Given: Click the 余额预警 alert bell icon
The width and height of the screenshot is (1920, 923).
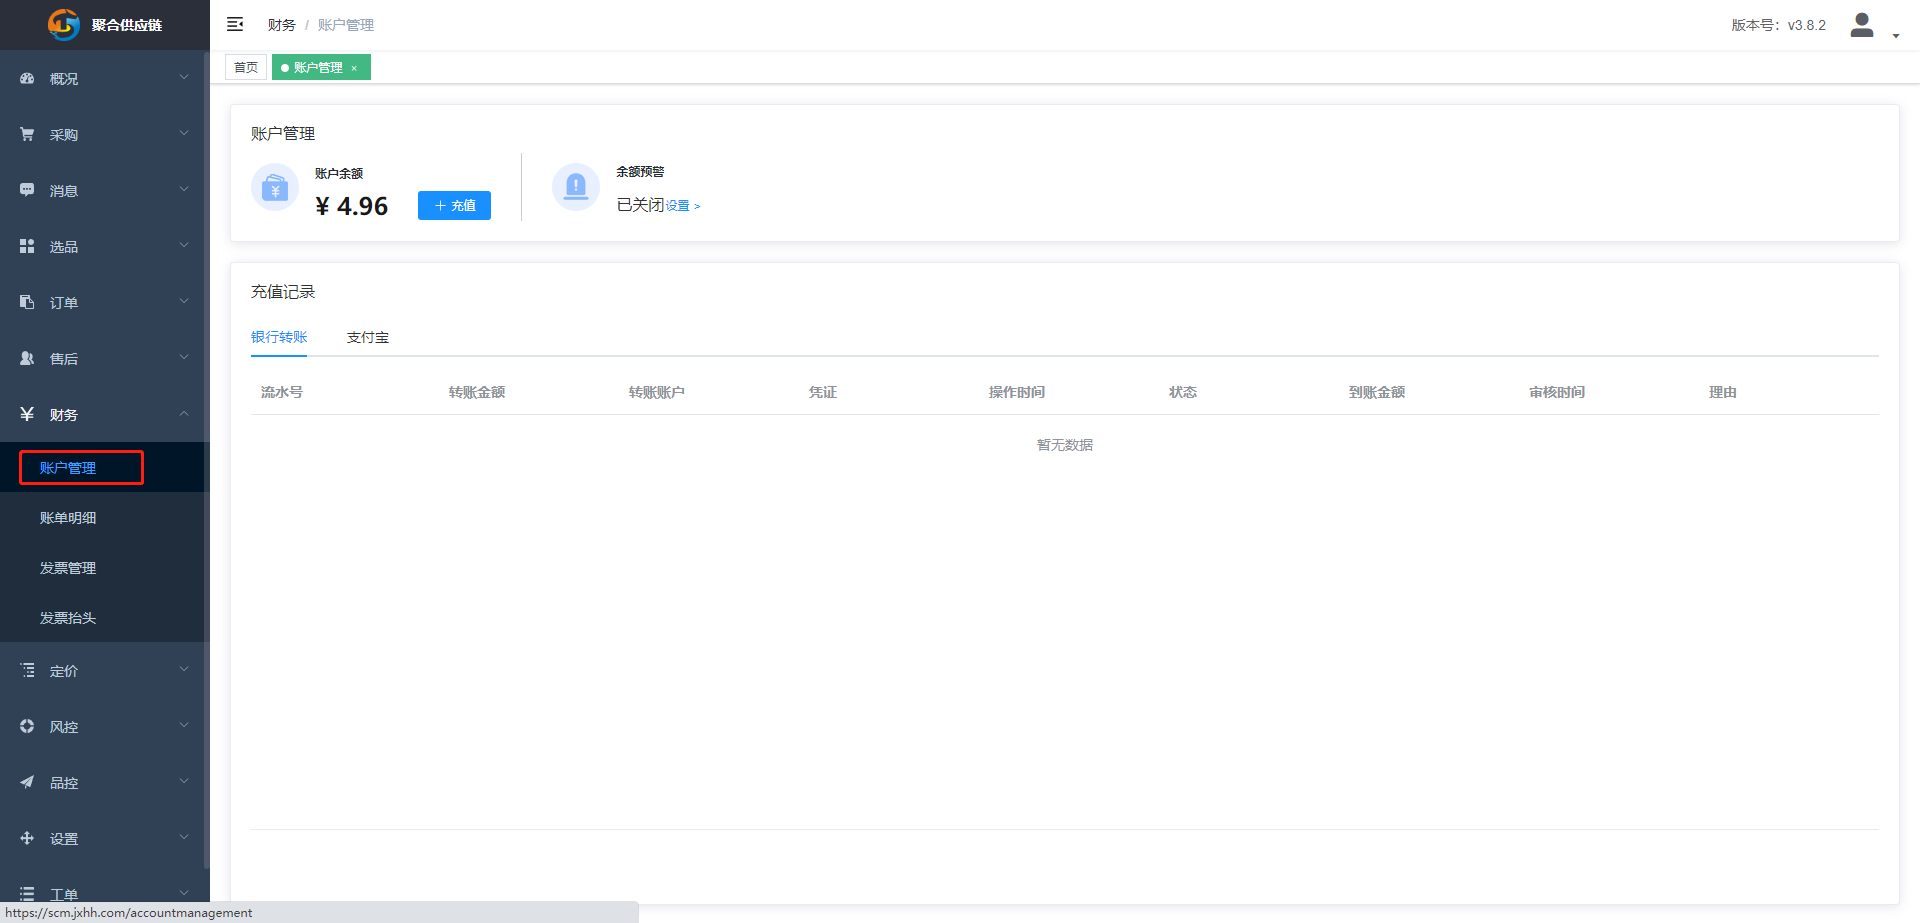Looking at the screenshot, I should tap(576, 187).
